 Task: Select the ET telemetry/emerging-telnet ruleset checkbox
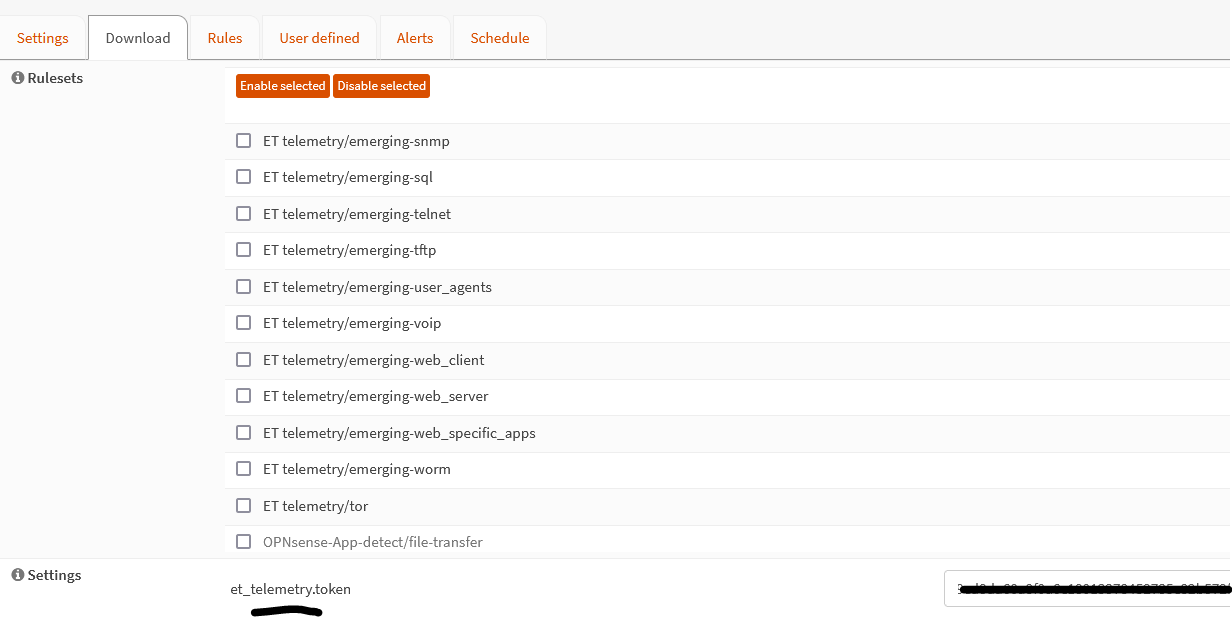243,214
